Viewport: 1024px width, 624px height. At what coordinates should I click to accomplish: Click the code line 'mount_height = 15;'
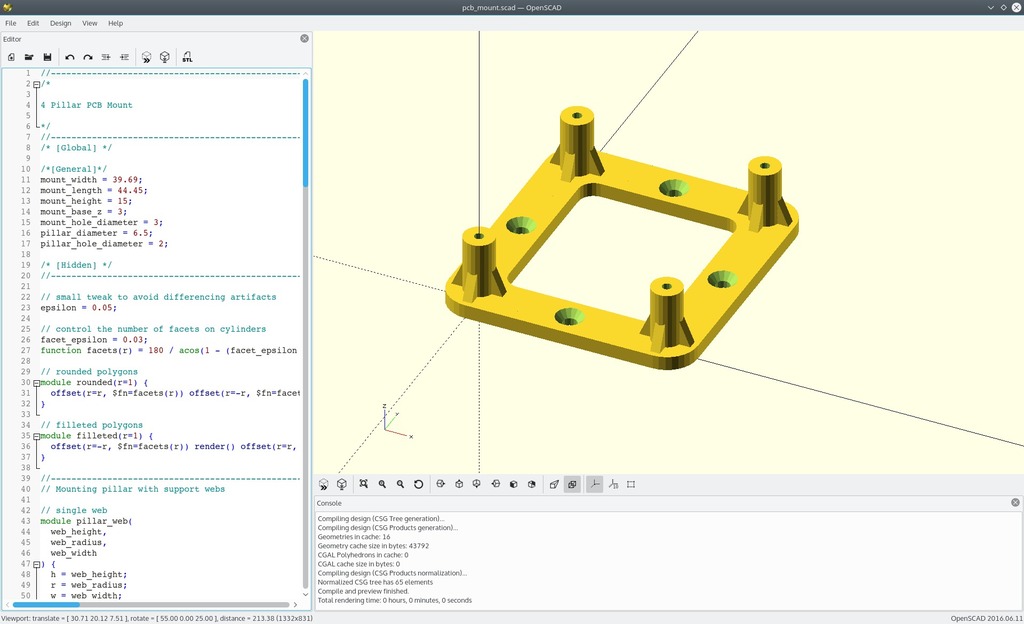click(86, 201)
